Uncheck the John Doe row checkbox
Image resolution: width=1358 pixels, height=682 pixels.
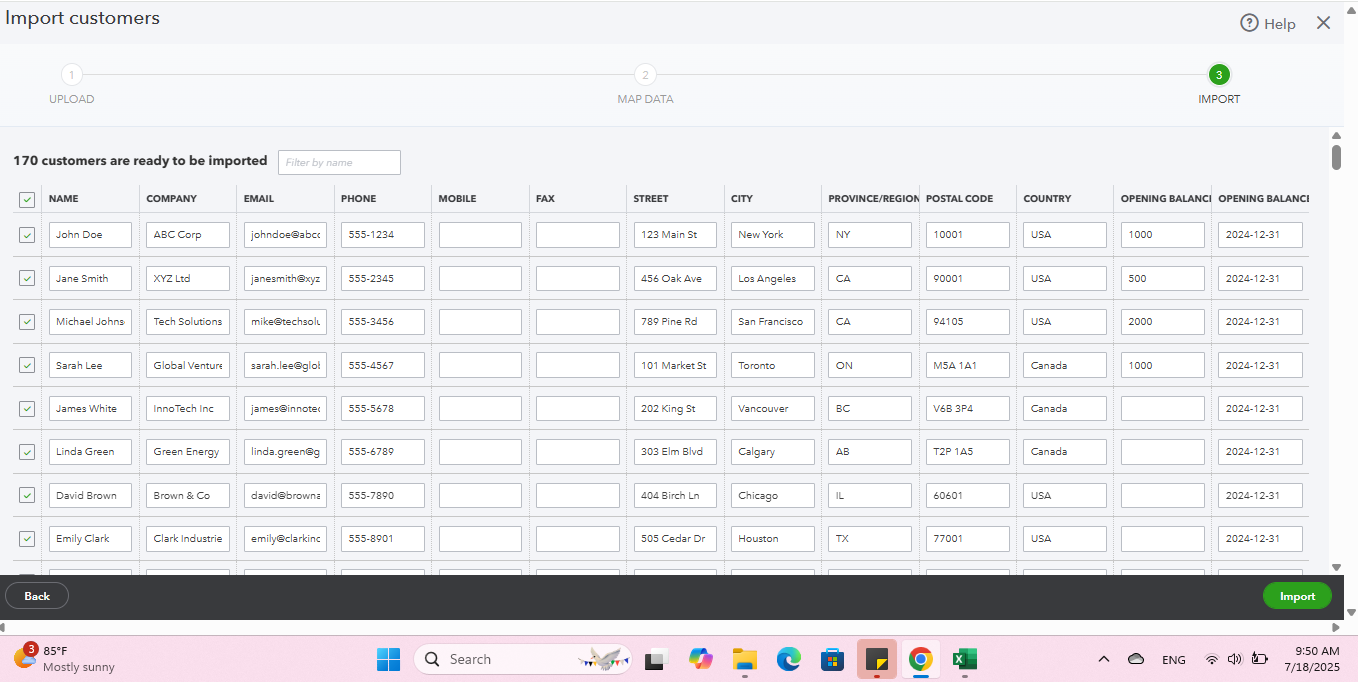27,235
